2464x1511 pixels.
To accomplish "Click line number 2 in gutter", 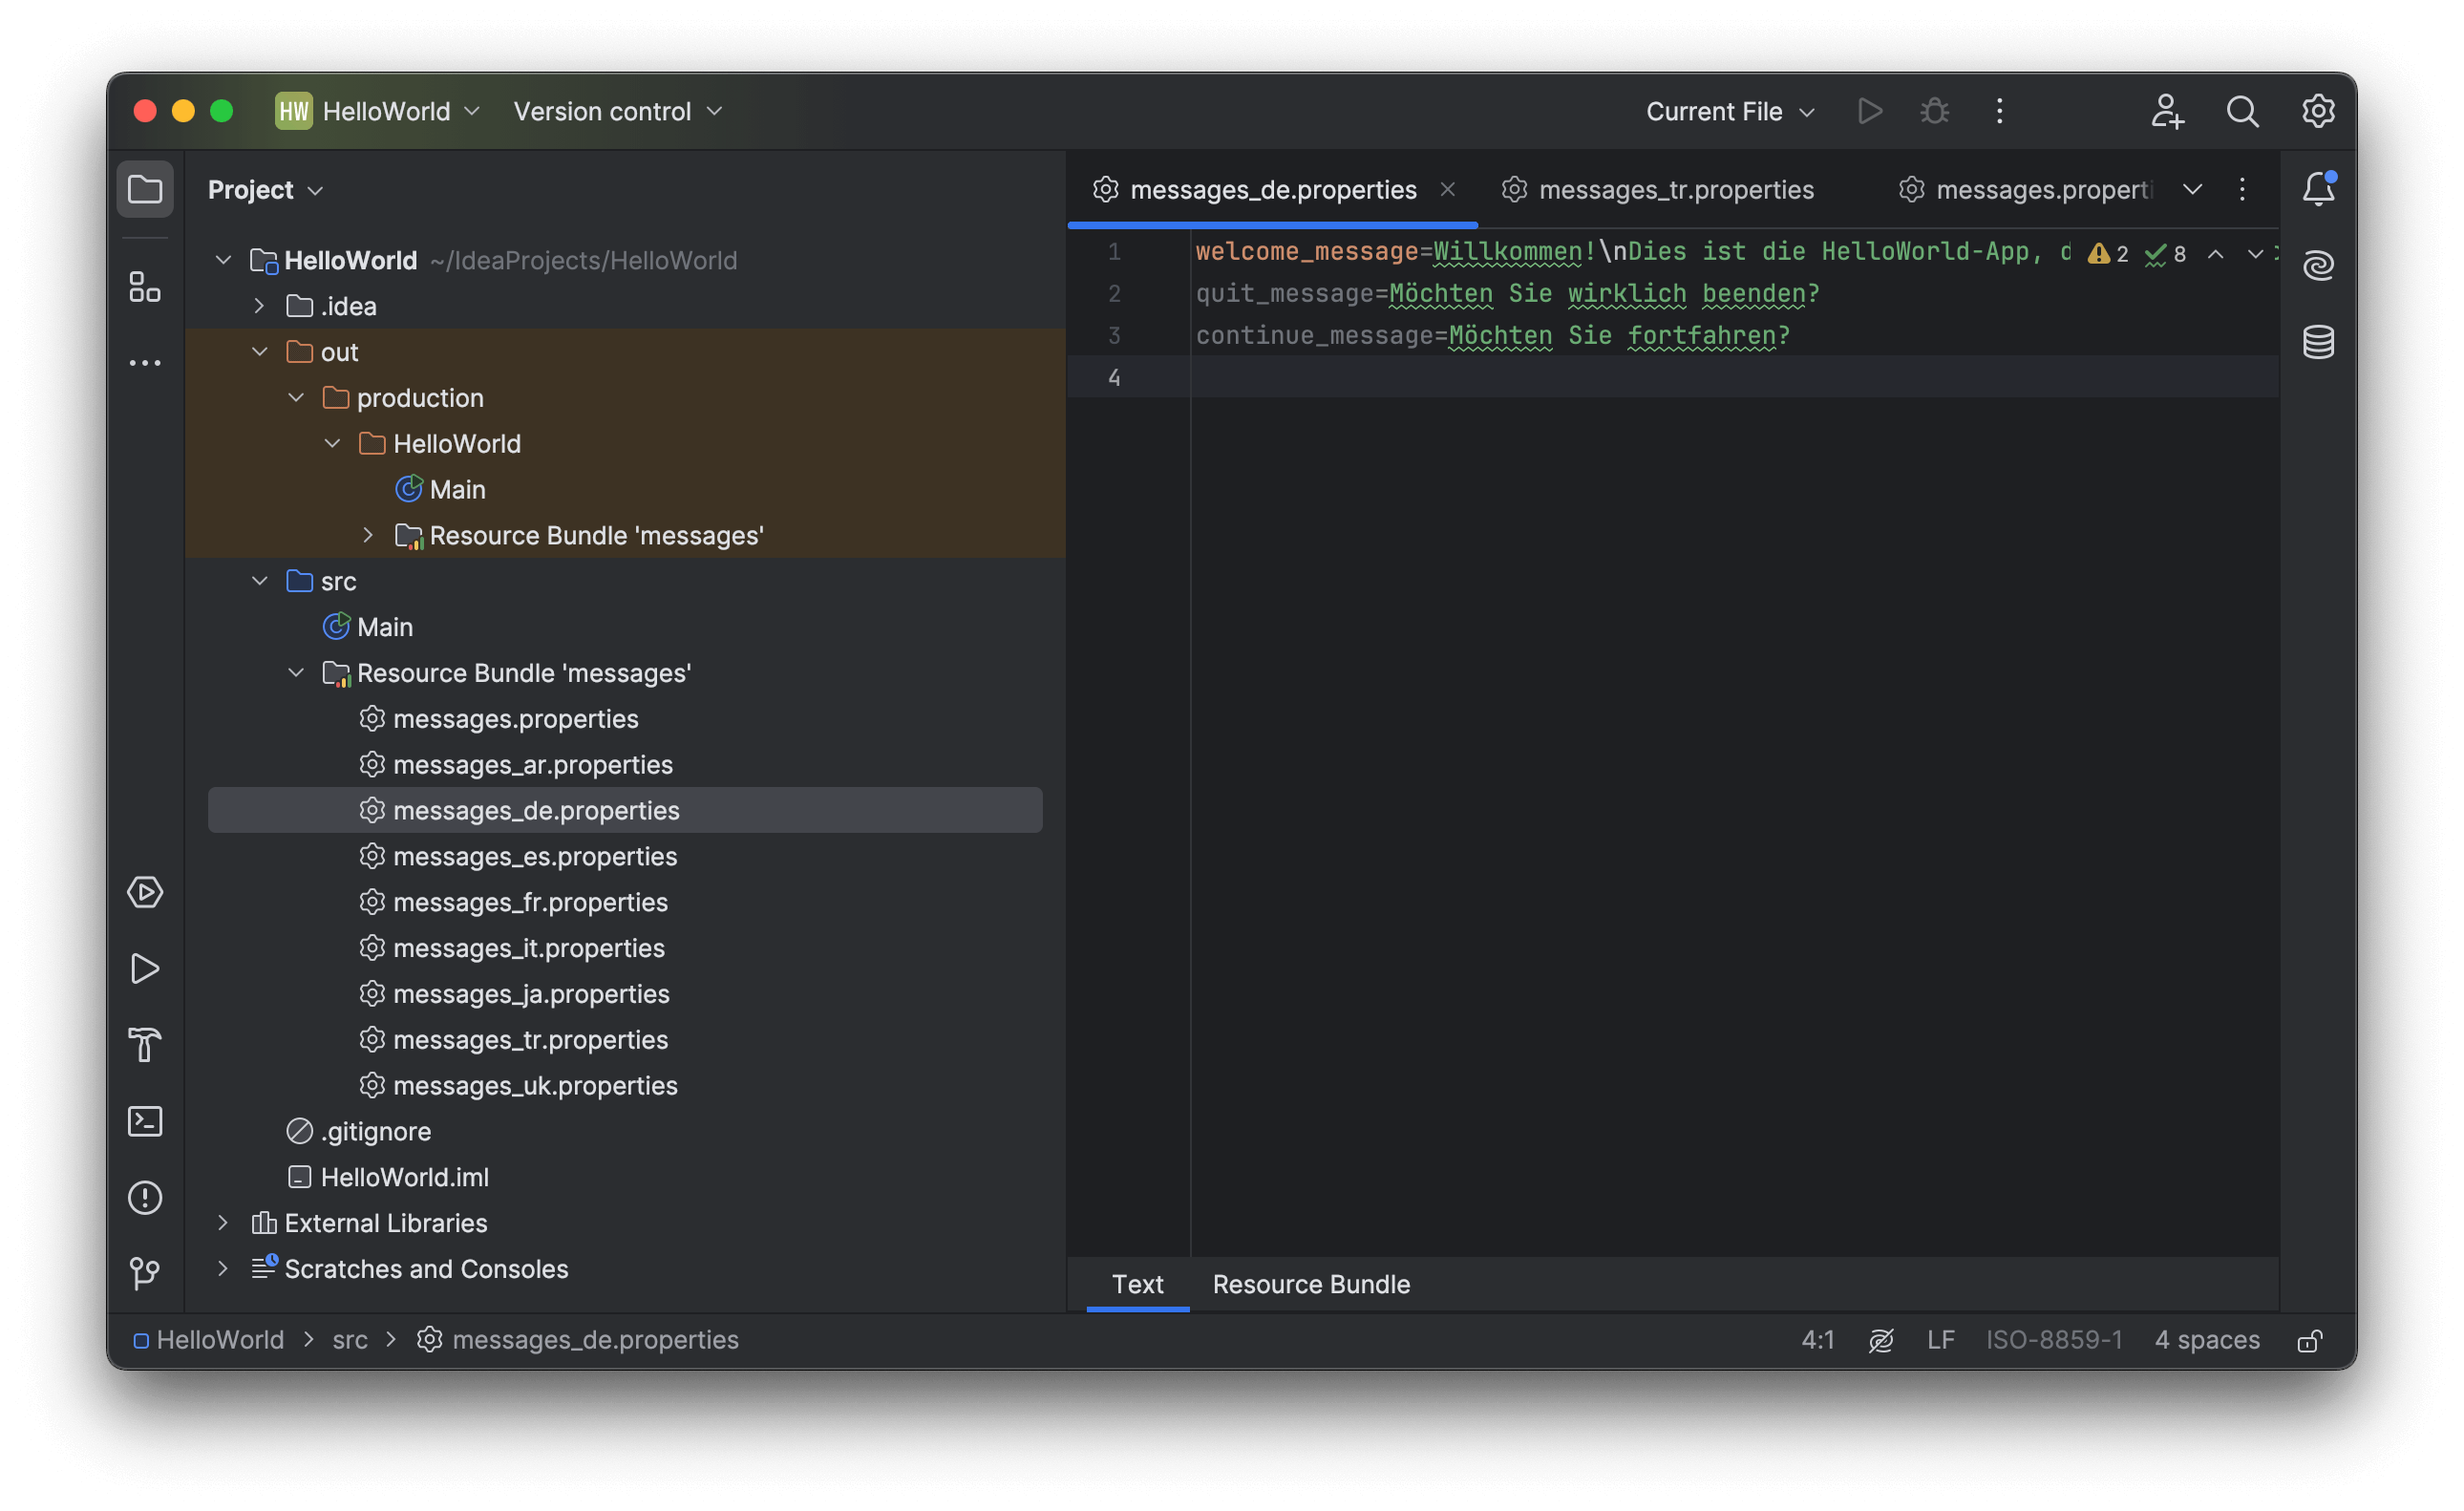I will [x=1113, y=294].
